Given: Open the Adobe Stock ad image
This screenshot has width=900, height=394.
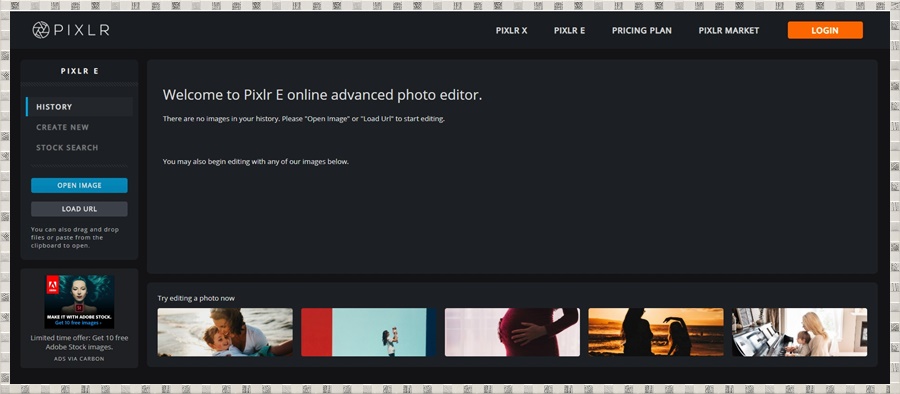Looking at the screenshot, I should pyautogui.click(x=79, y=302).
